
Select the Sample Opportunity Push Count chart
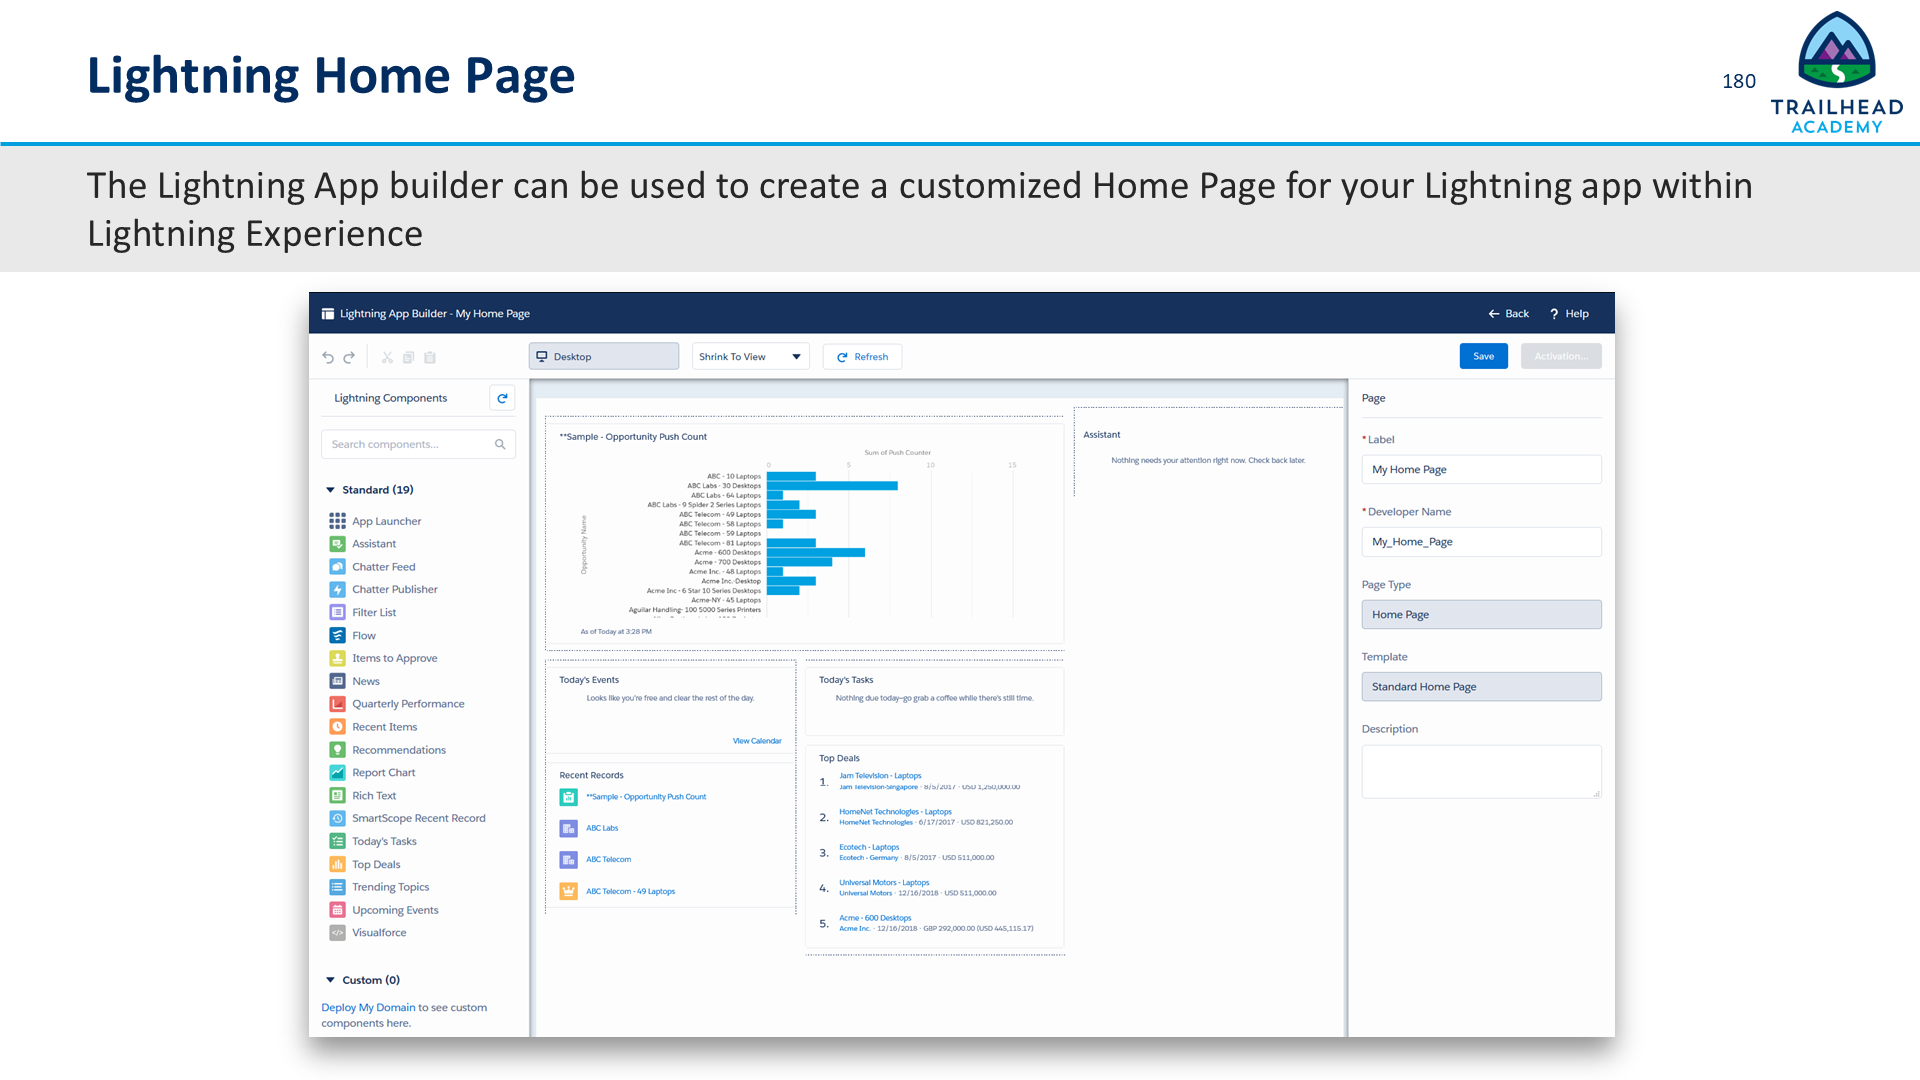pyautogui.click(x=804, y=533)
